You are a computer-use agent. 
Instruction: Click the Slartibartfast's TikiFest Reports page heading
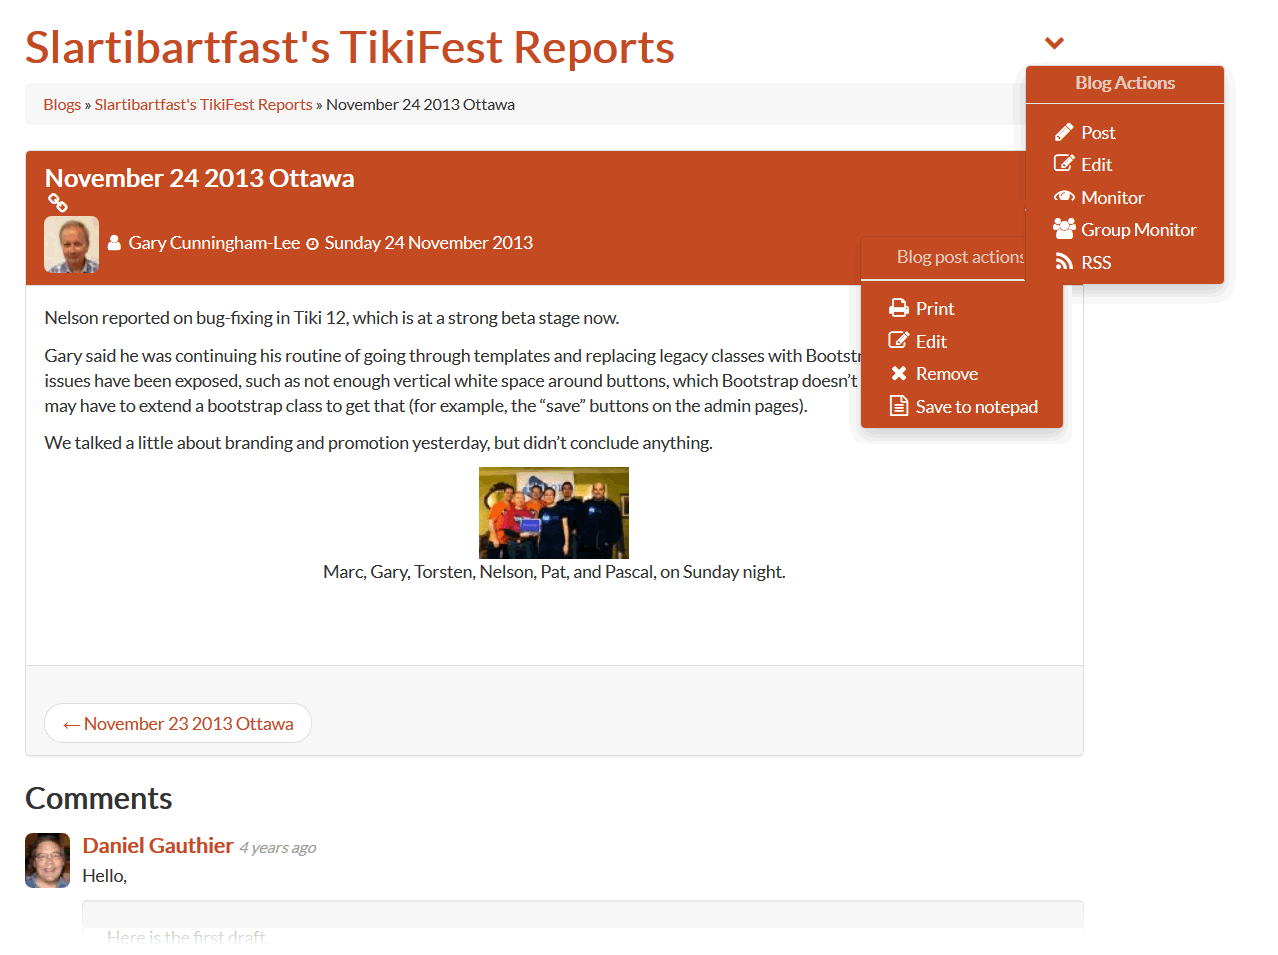(350, 47)
